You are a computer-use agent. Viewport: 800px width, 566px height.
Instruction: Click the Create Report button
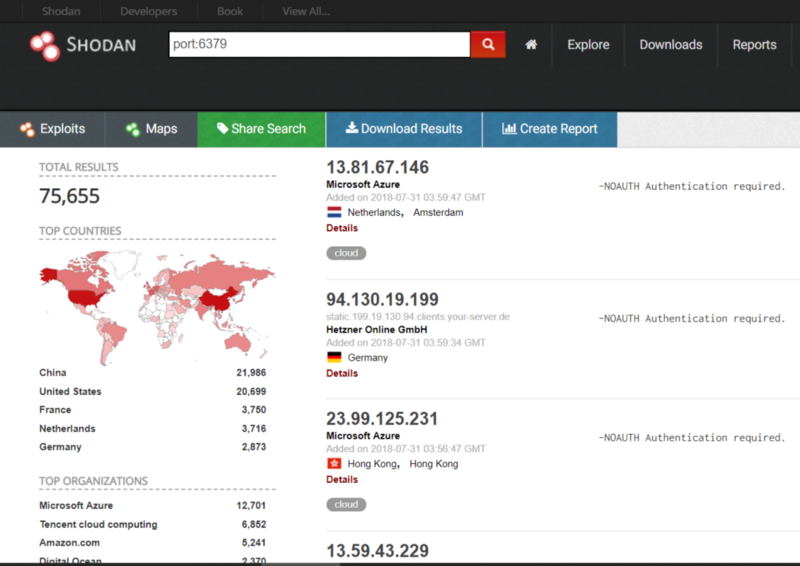pyautogui.click(x=549, y=129)
